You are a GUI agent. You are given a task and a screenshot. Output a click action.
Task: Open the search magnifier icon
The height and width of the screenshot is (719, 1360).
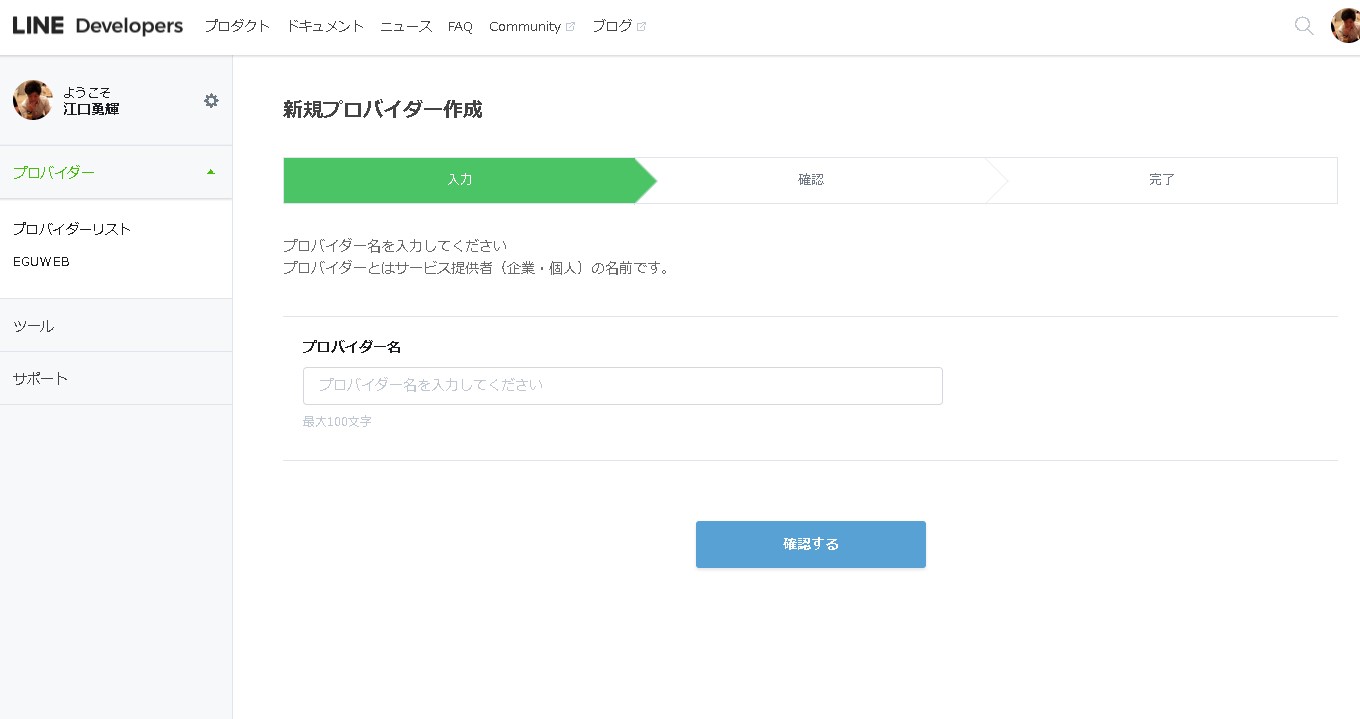tap(1303, 26)
